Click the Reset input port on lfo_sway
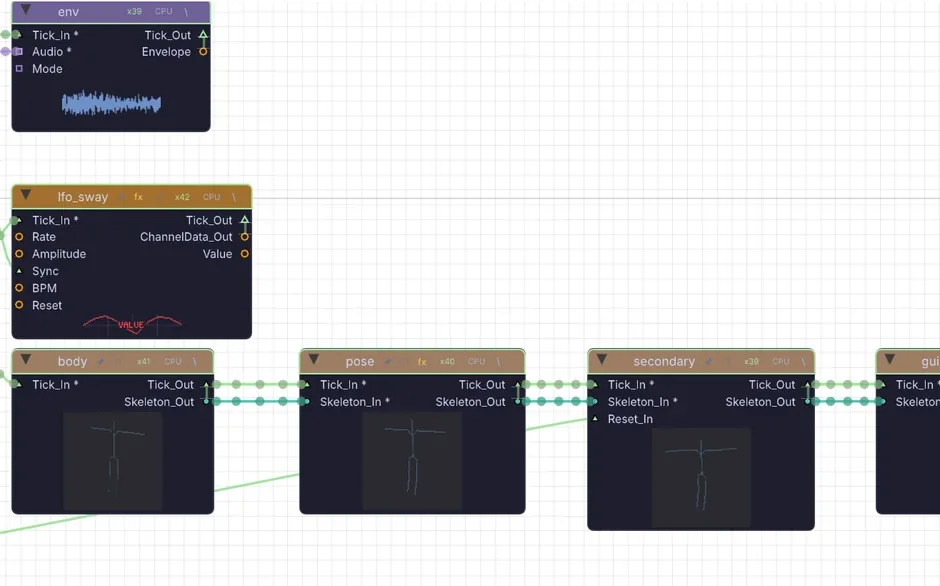Viewport: 940px width, 586px height. pos(19,305)
